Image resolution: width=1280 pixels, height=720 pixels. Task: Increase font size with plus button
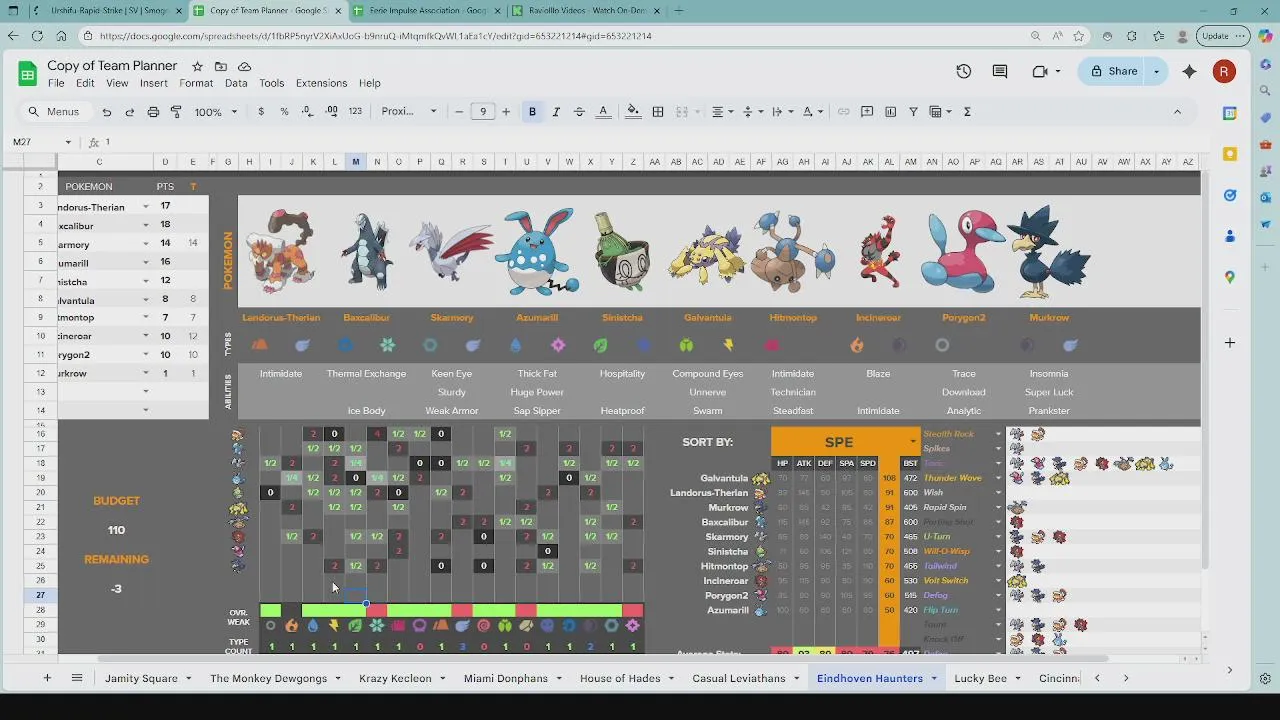[506, 112]
